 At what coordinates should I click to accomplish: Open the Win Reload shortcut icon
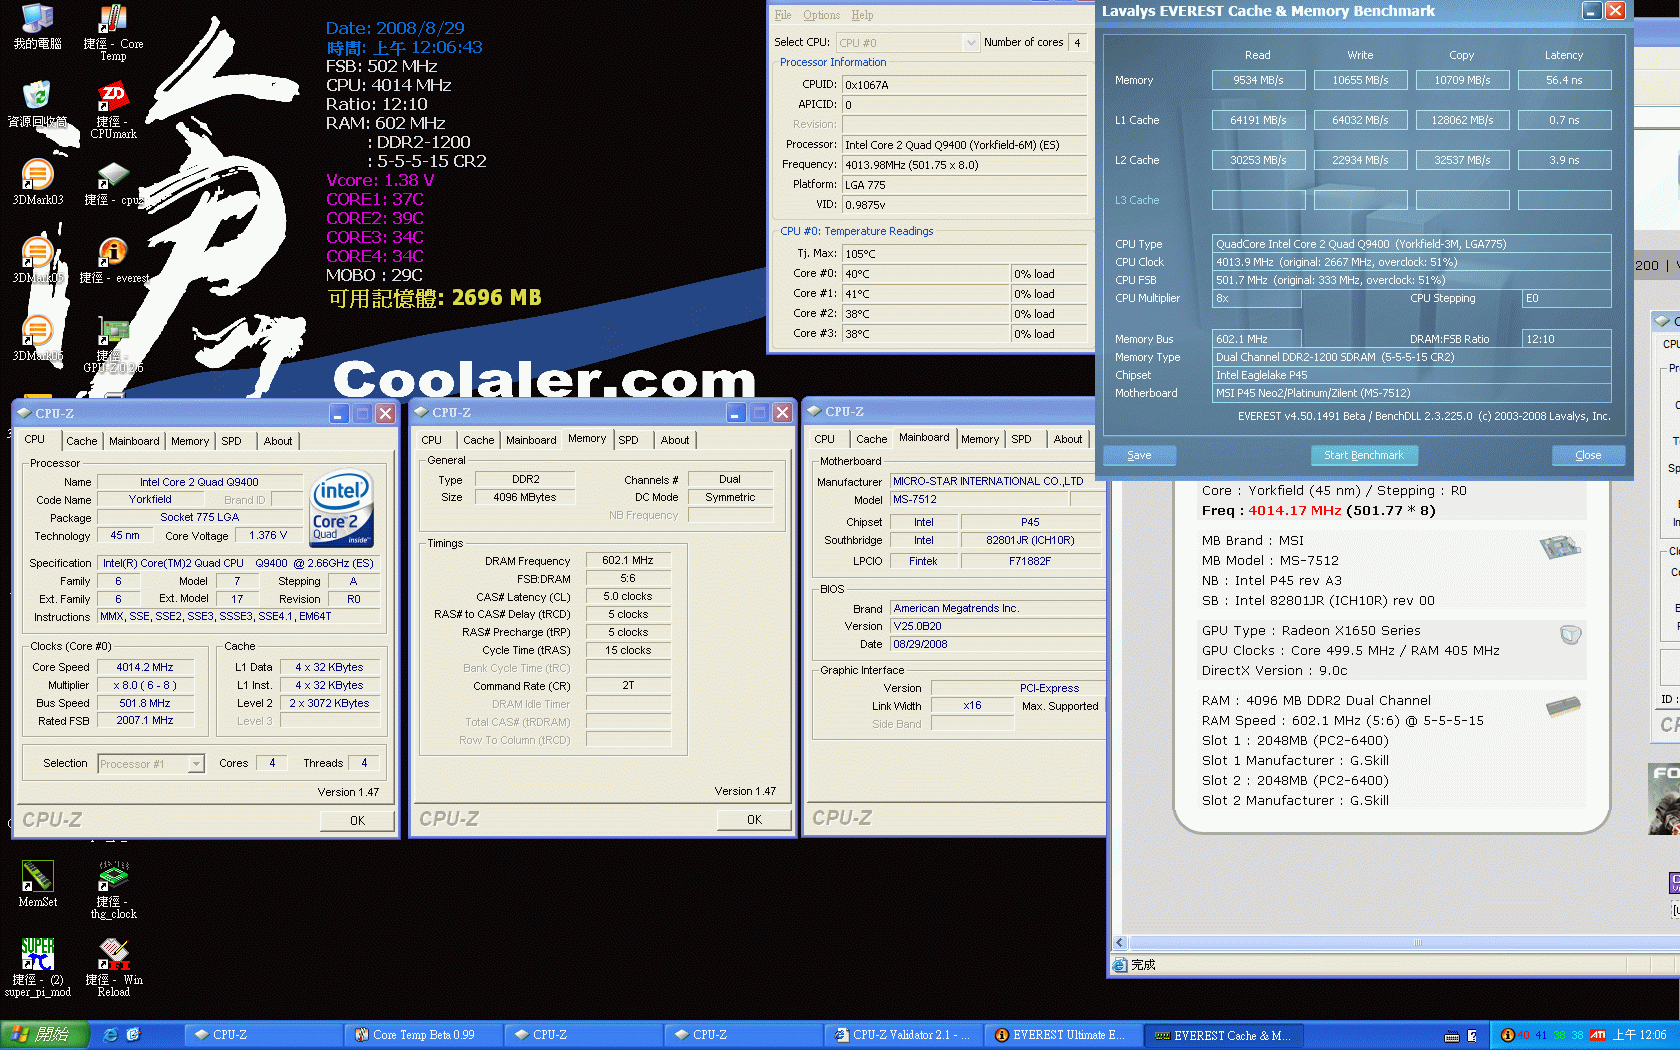(x=113, y=967)
